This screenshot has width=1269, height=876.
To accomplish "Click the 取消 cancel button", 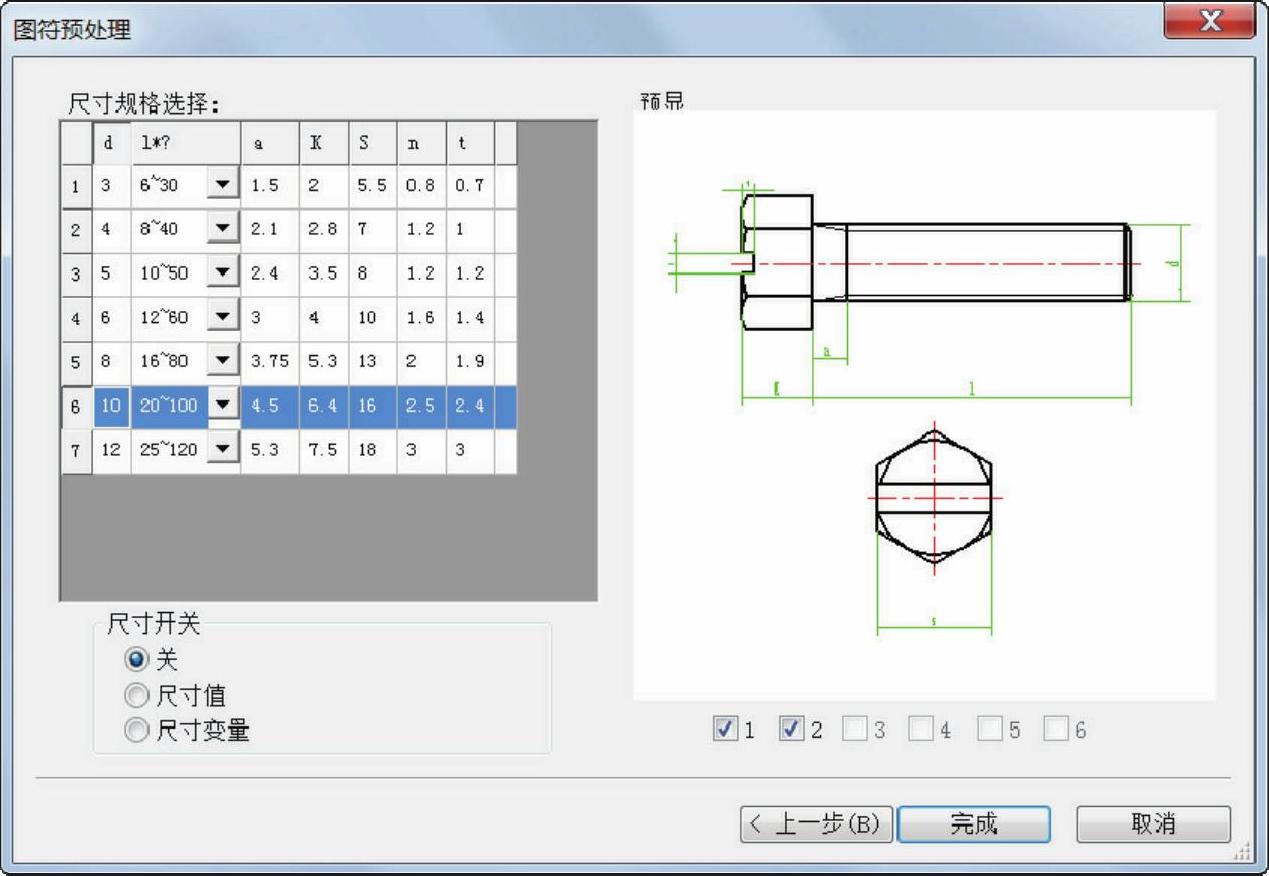I will [1153, 824].
